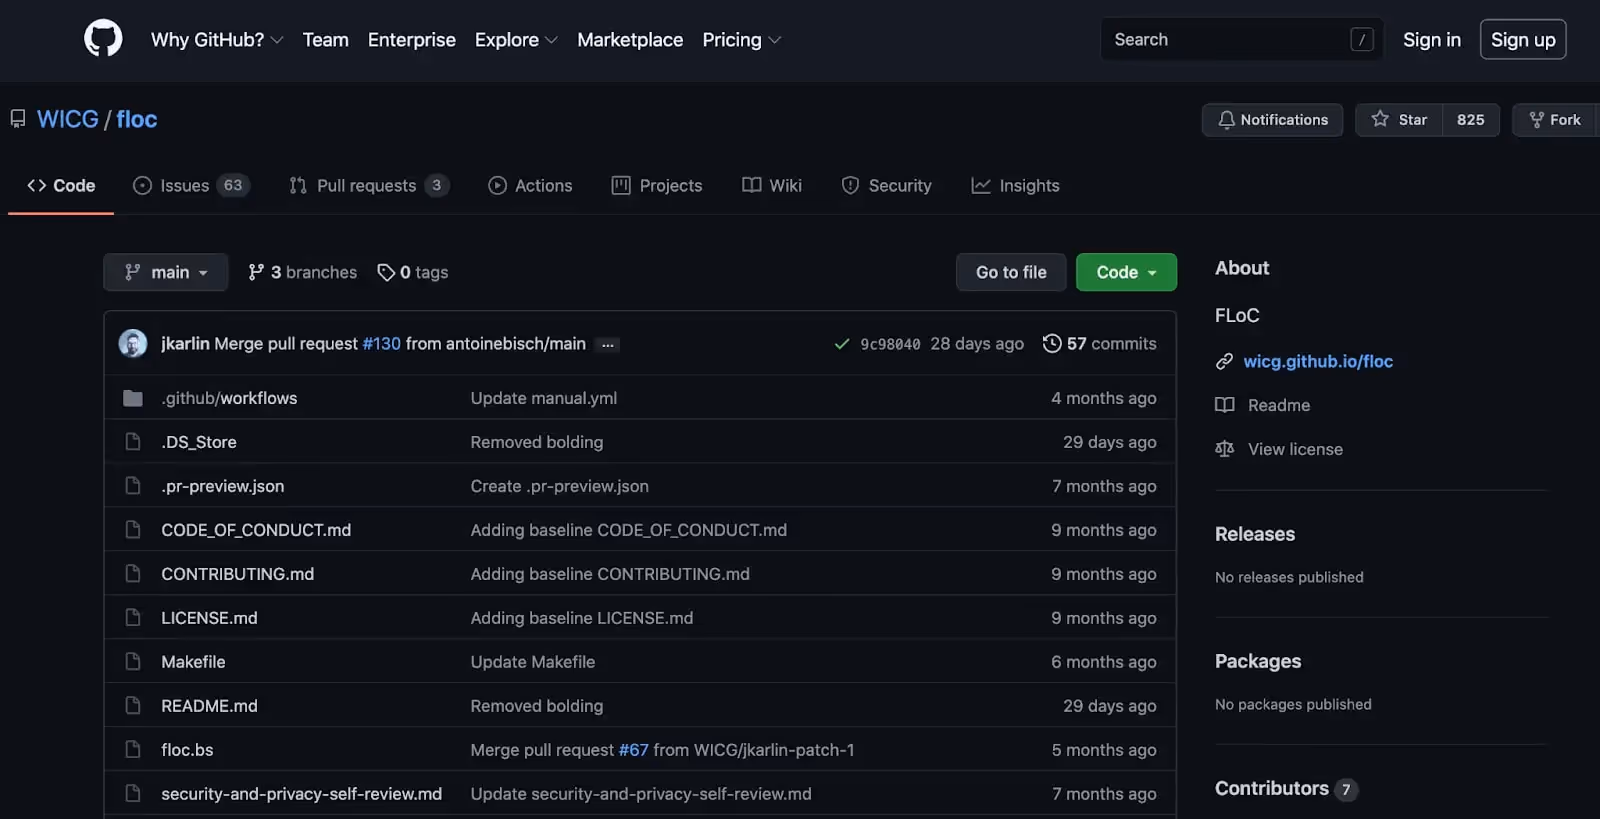The width and height of the screenshot is (1600, 819).
Task: Open the Pricing dropdown menu
Action: [741, 39]
